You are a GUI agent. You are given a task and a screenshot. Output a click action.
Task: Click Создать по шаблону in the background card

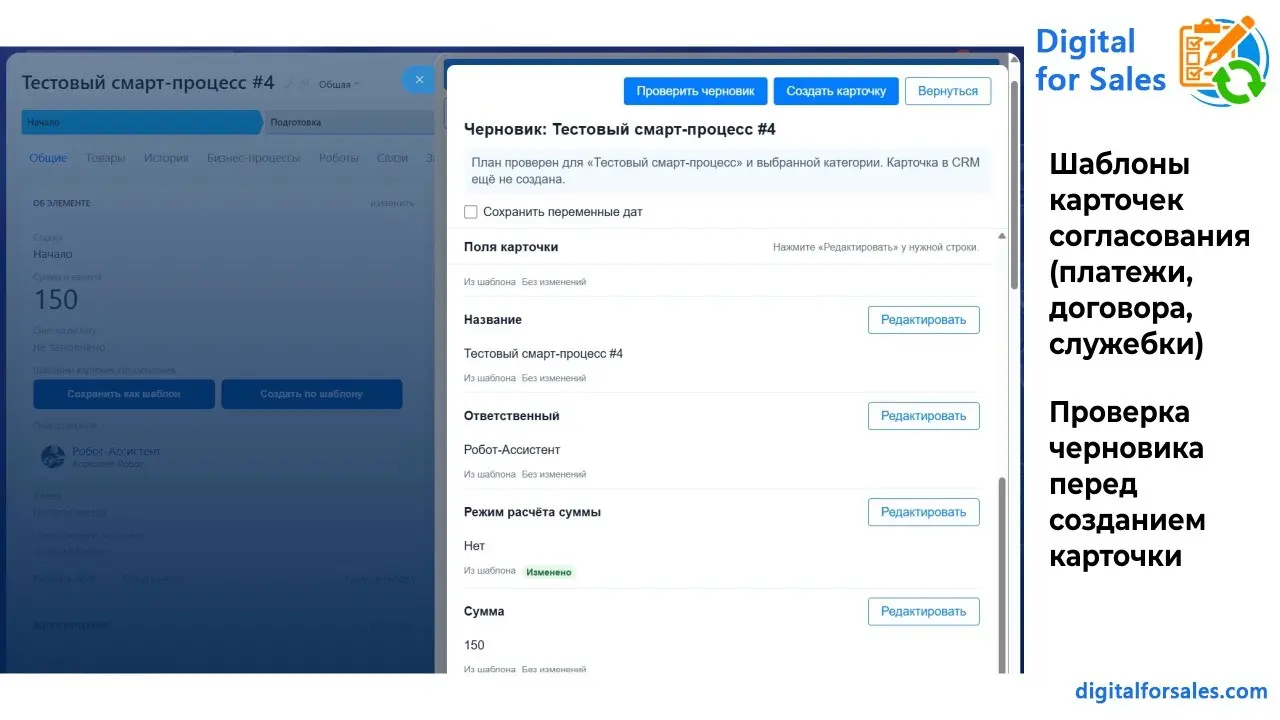pos(312,394)
